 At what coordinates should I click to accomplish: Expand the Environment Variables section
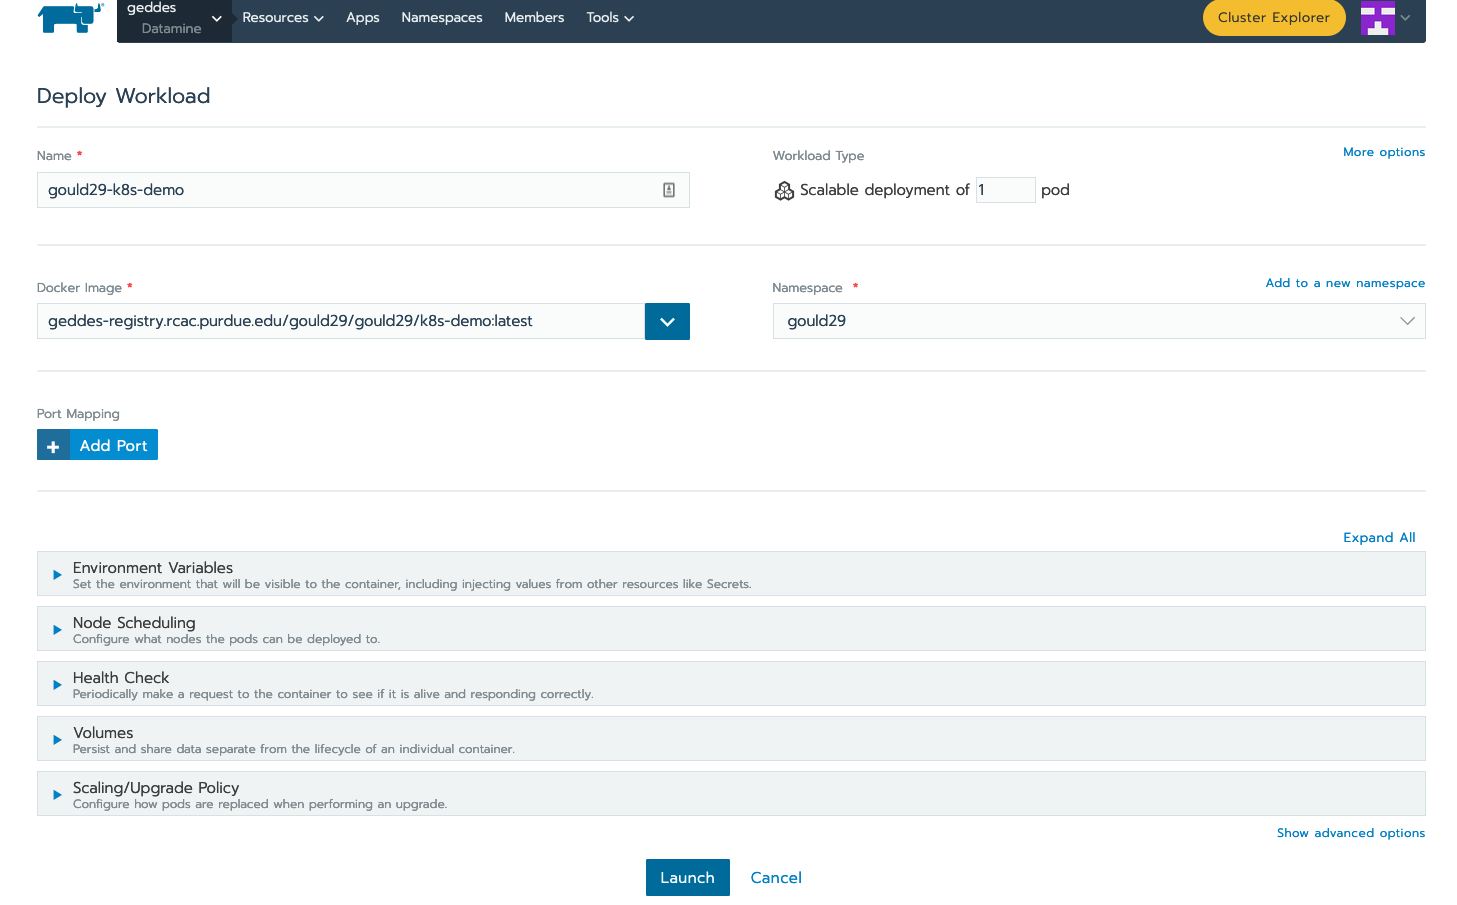coord(57,573)
